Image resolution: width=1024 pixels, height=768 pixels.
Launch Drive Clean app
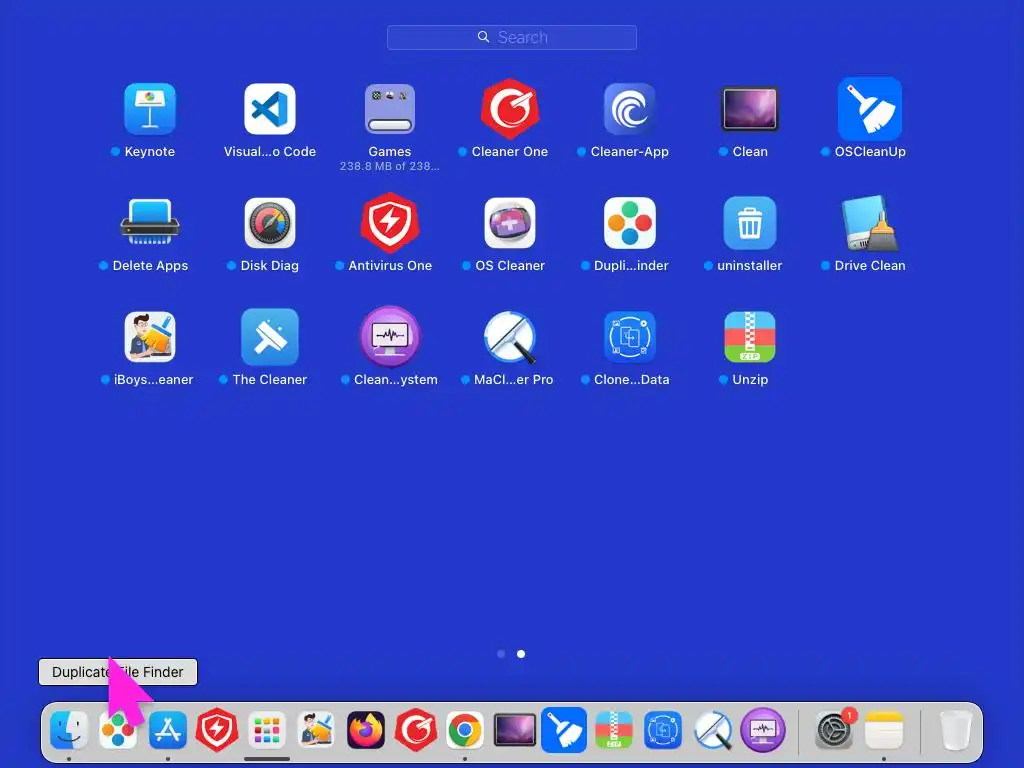870,223
